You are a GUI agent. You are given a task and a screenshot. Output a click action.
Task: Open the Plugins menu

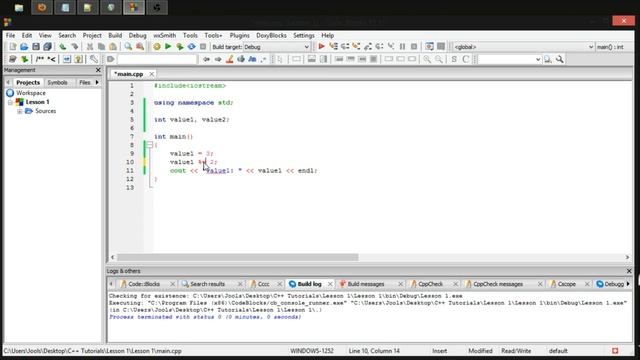240,36
